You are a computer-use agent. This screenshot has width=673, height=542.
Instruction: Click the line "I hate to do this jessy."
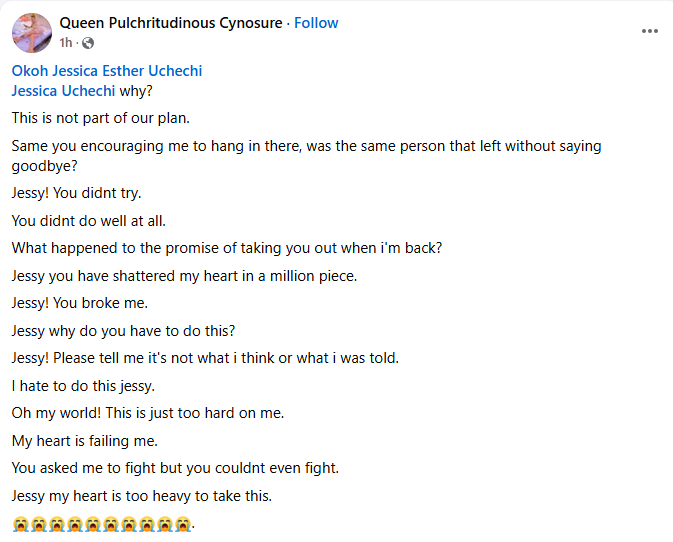pos(83,385)
